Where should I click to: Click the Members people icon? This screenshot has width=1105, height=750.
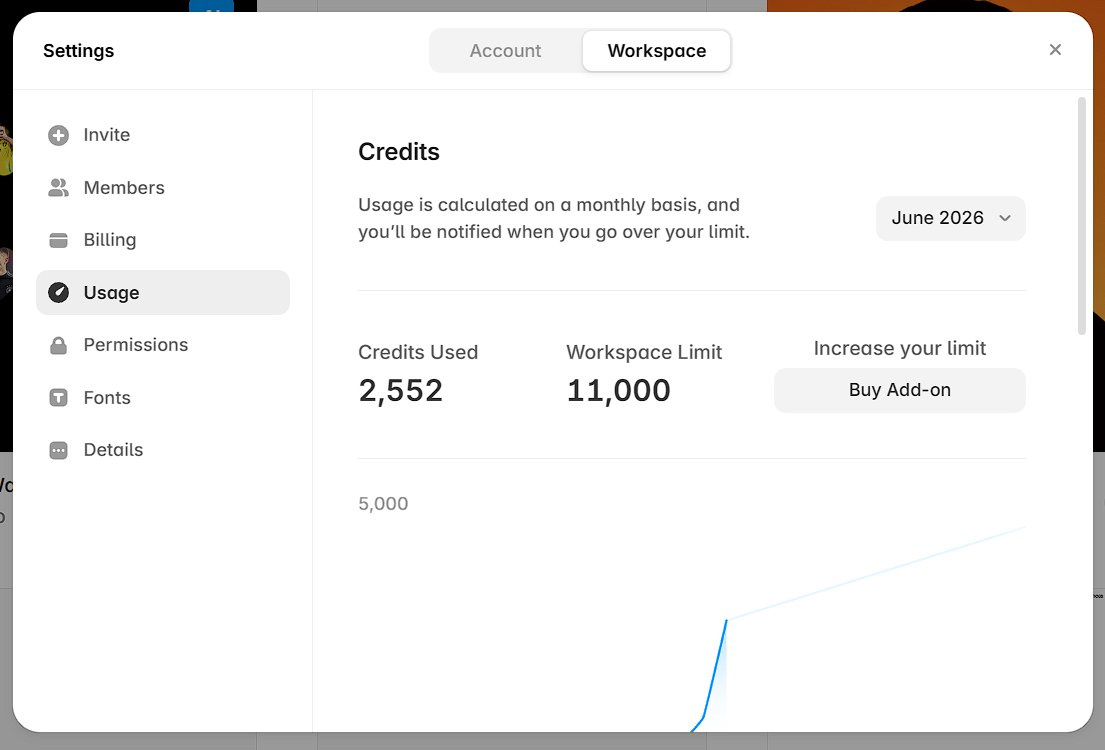point(58,188)
